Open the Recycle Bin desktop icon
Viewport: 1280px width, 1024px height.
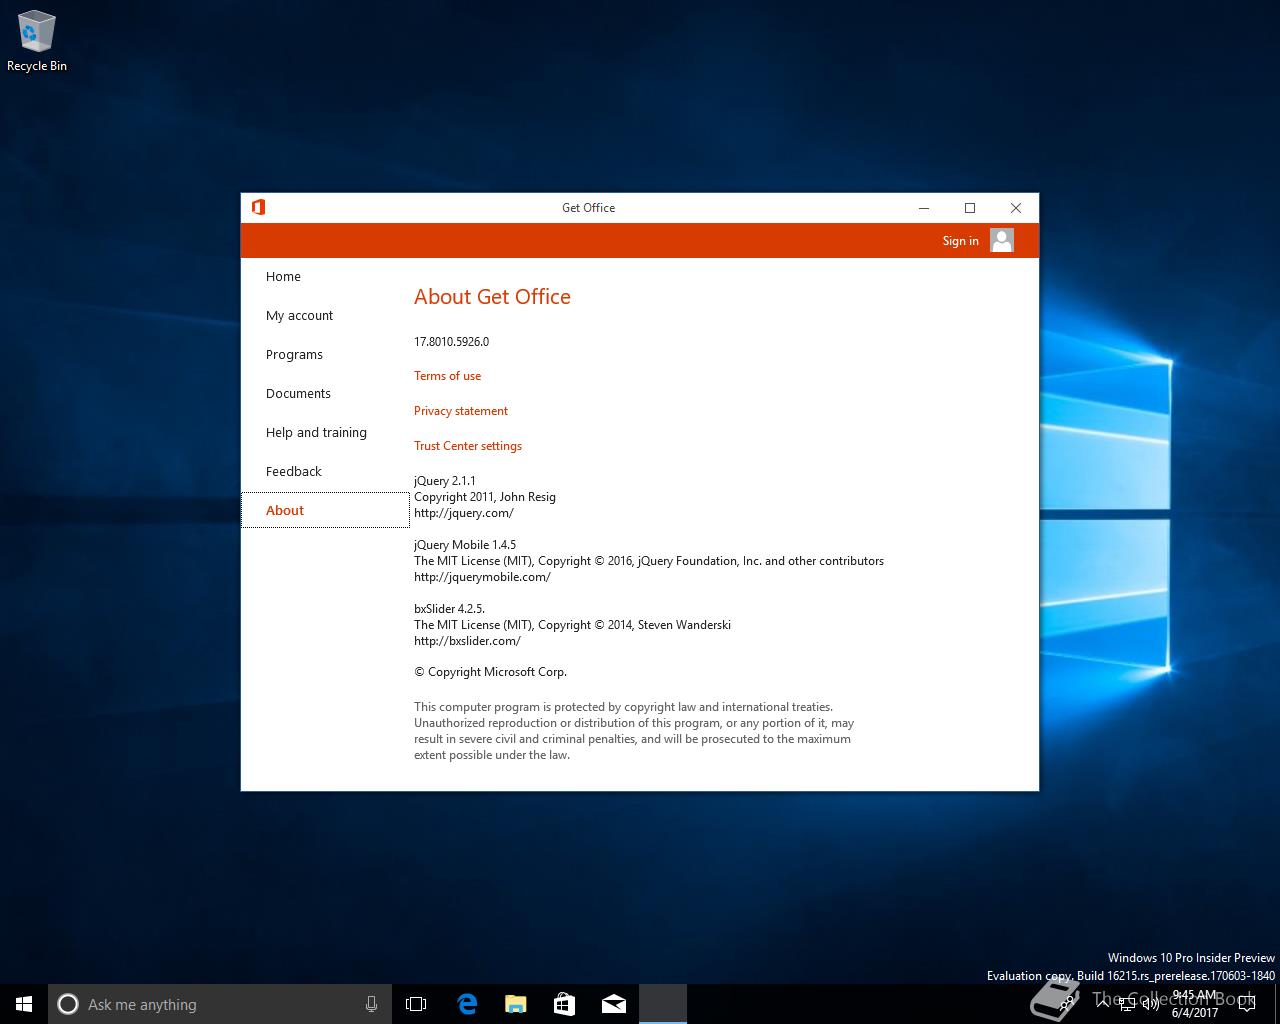point(37,42)
